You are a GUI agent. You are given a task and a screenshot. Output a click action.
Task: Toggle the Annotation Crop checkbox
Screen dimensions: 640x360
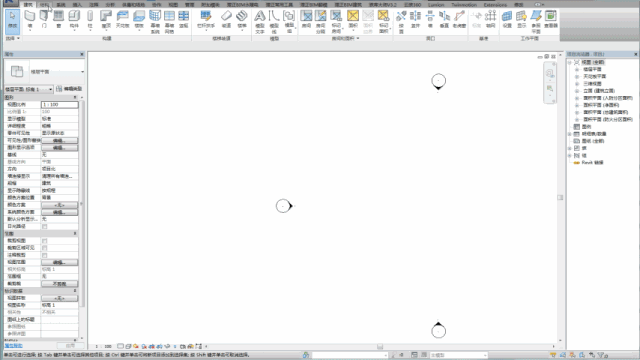pyautogui.click(x=44, y=255)
